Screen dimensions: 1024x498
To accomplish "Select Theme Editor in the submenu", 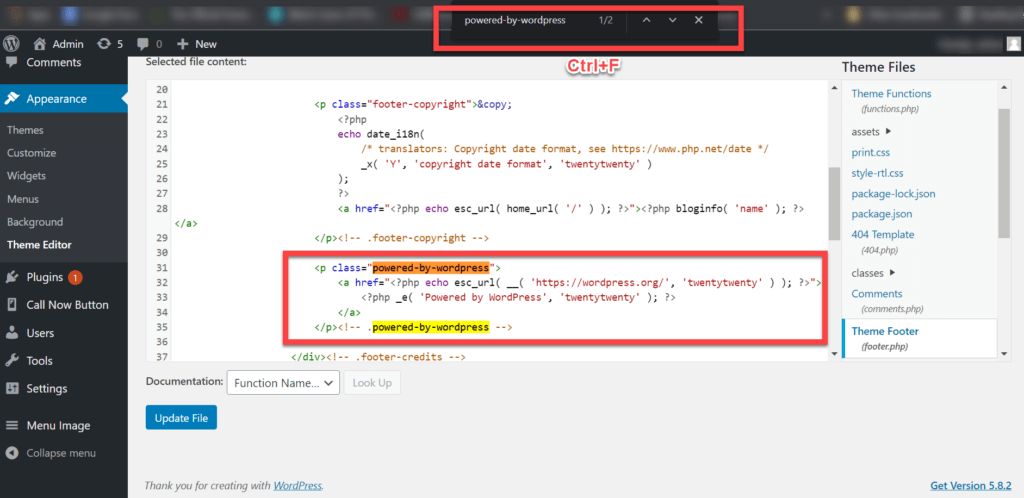I will point(39,245).
